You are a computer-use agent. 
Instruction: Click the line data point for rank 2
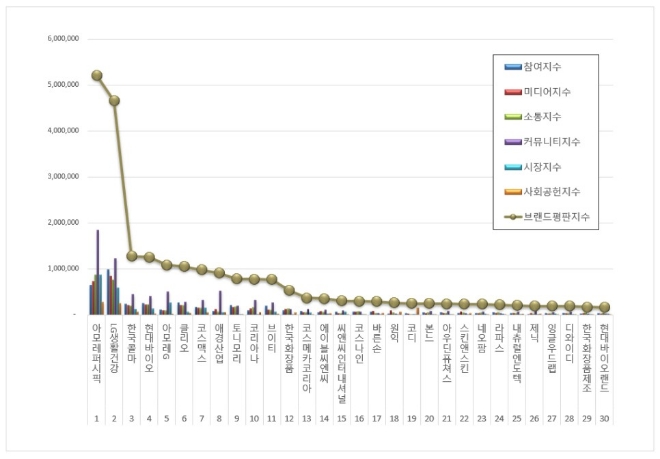pyautogui.click(x=115, y=100)
